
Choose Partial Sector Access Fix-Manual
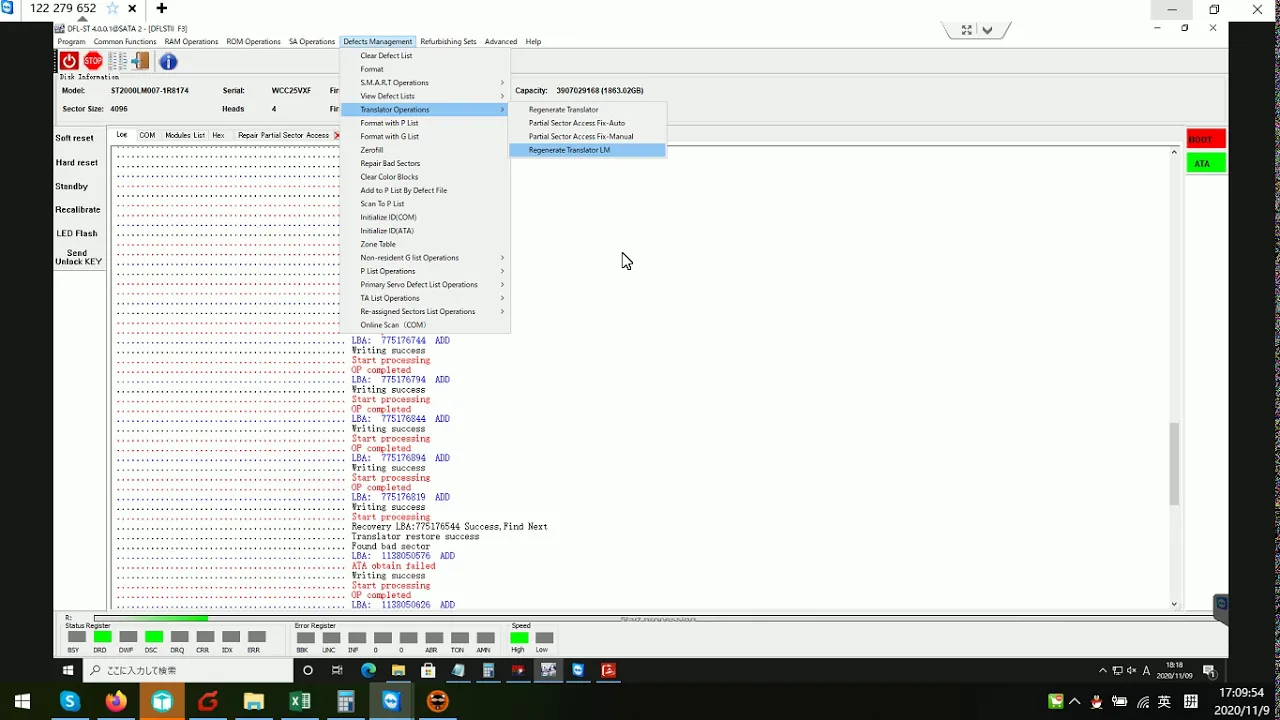point(586,137)
